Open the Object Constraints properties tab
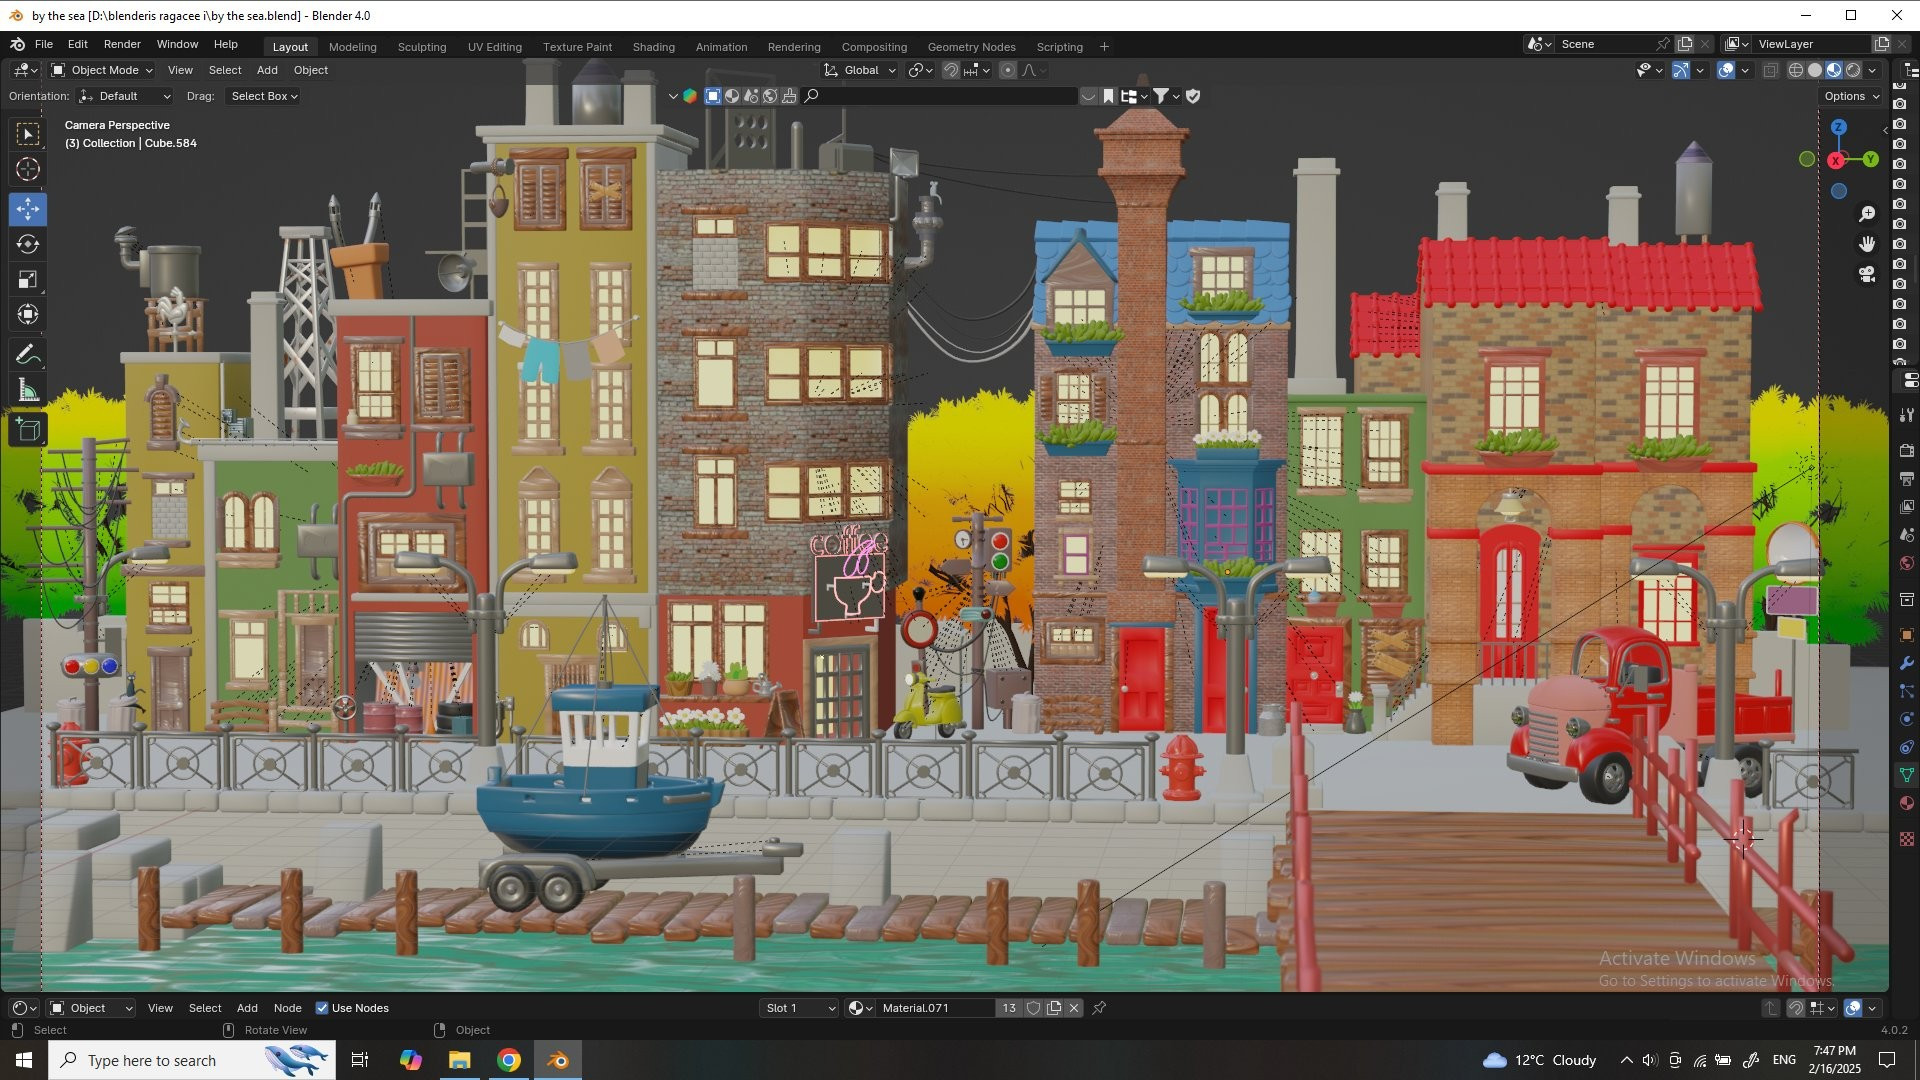Image resolution: width=1920 pixels, height=1080 pixels. (x=1907, y=747)
